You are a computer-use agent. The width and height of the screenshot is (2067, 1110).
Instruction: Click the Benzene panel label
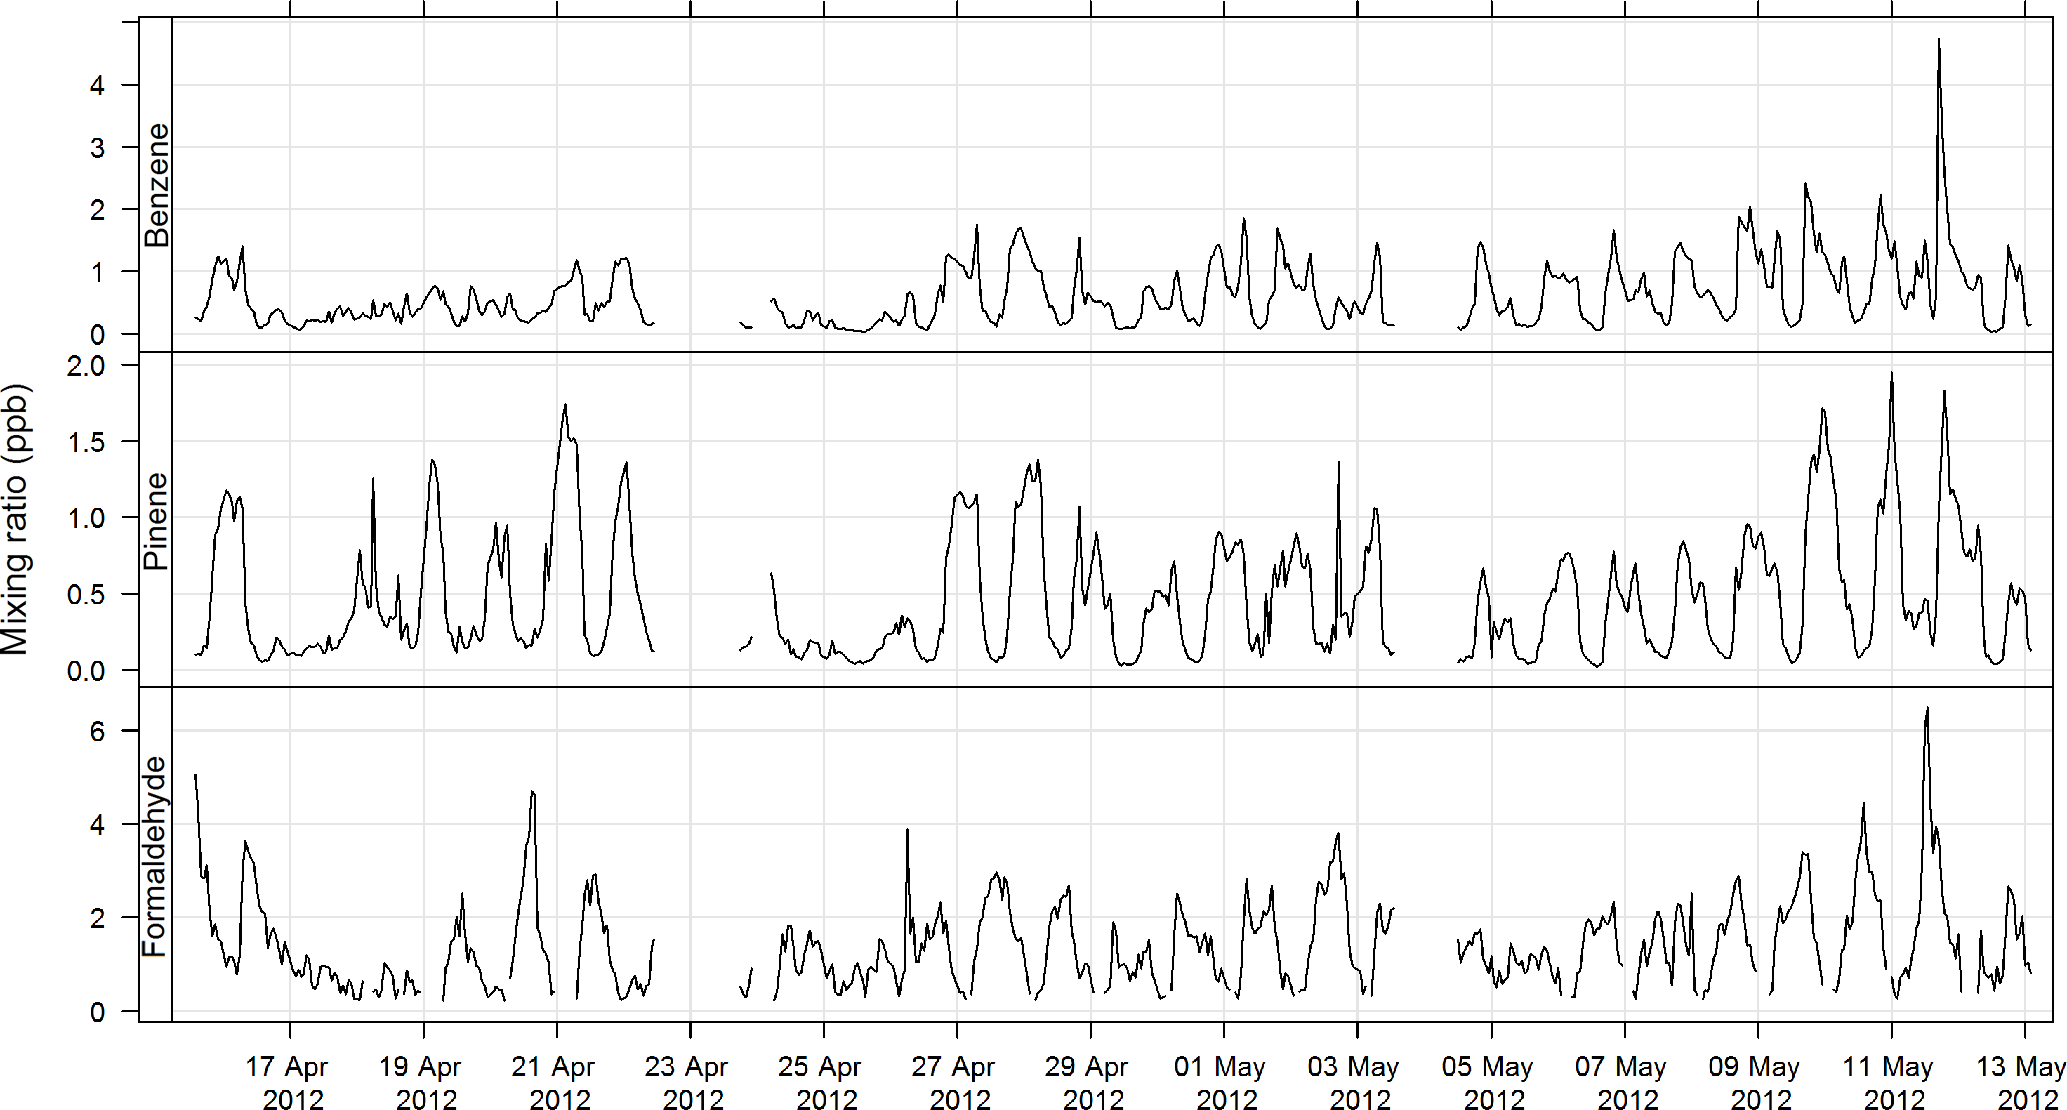pyautogui.click(x=157, y=185)
